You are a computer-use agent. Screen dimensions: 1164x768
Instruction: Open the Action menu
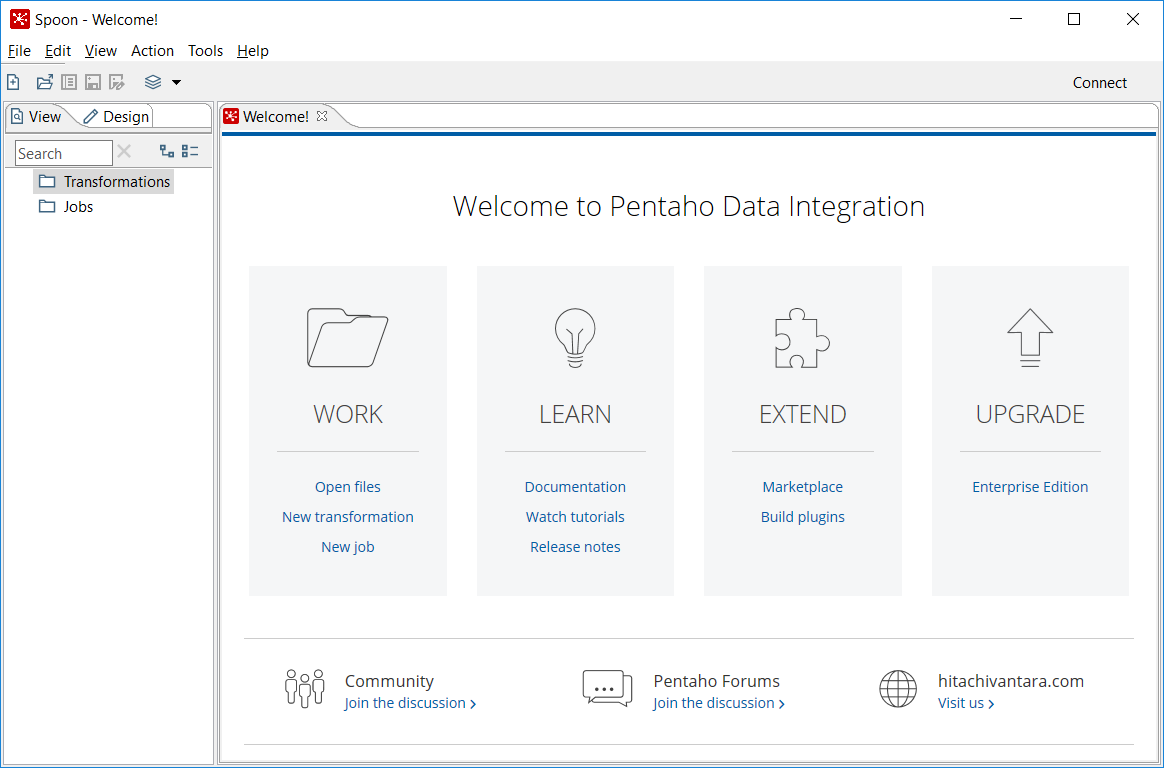tap(152, 51)
